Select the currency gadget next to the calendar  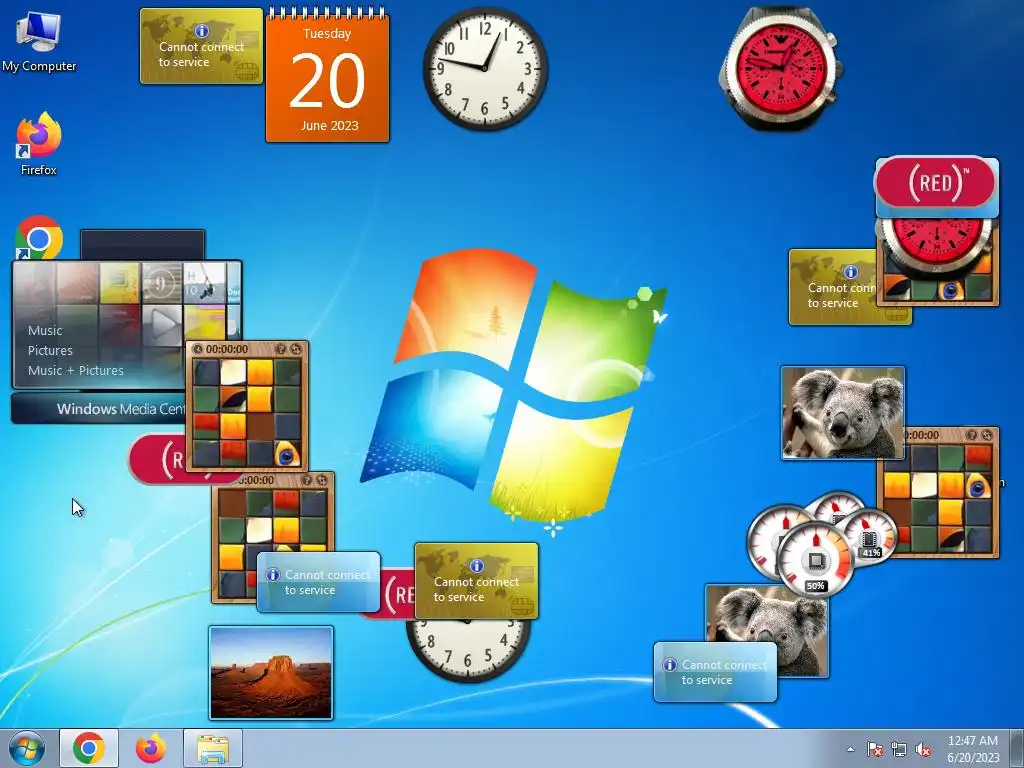pos(201,46)
